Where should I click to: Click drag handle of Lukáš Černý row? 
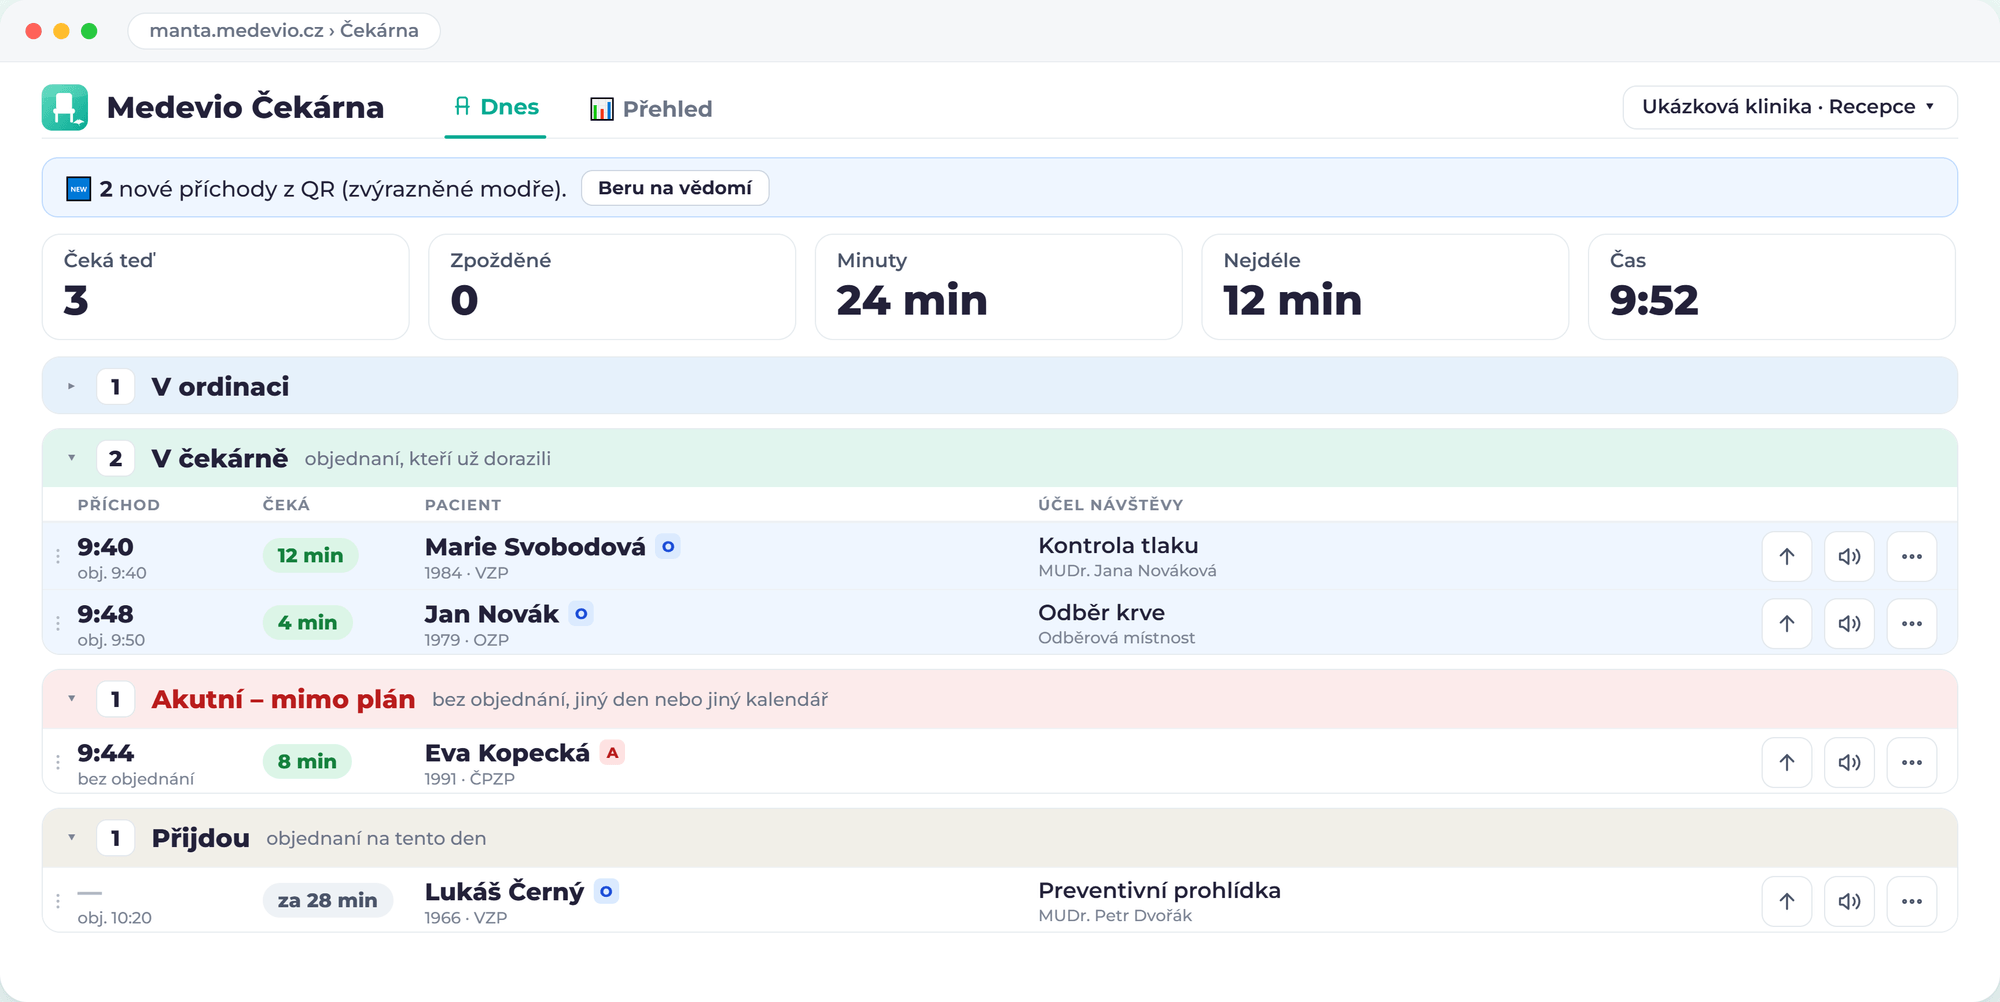coord(58,901)
